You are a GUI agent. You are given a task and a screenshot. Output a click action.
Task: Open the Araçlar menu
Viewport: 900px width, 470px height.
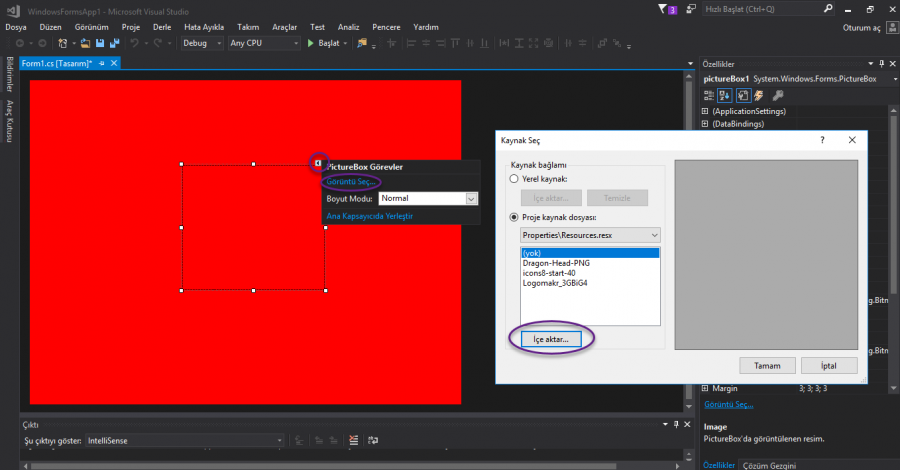285,27
